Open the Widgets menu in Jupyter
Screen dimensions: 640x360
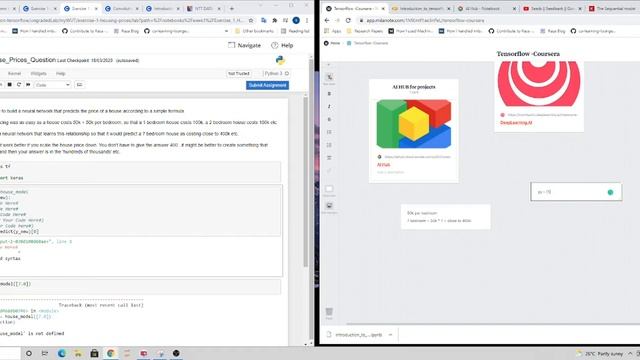[x=38, y=73]
